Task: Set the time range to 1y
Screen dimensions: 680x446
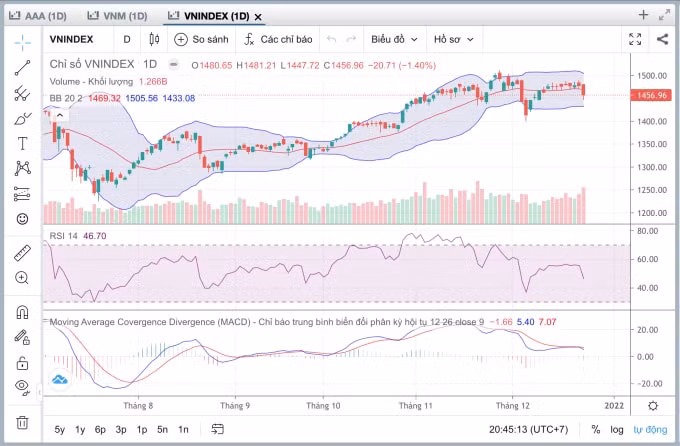Action: pyautogui.click(x=80, y=430)
